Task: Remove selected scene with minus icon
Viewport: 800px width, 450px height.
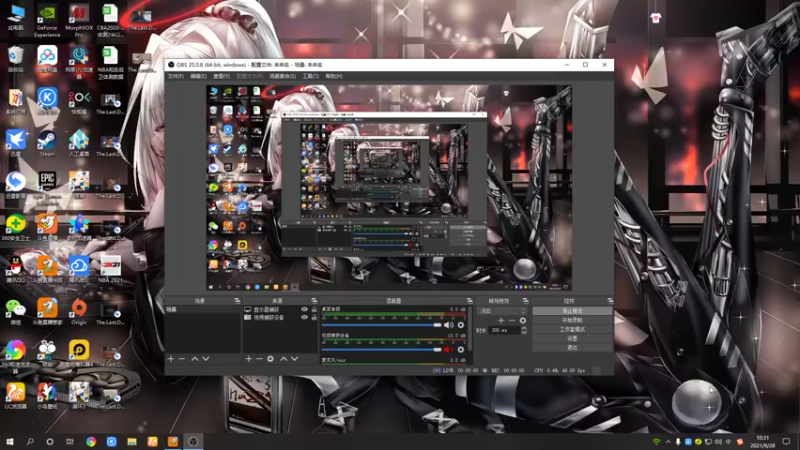Action: 182,359
